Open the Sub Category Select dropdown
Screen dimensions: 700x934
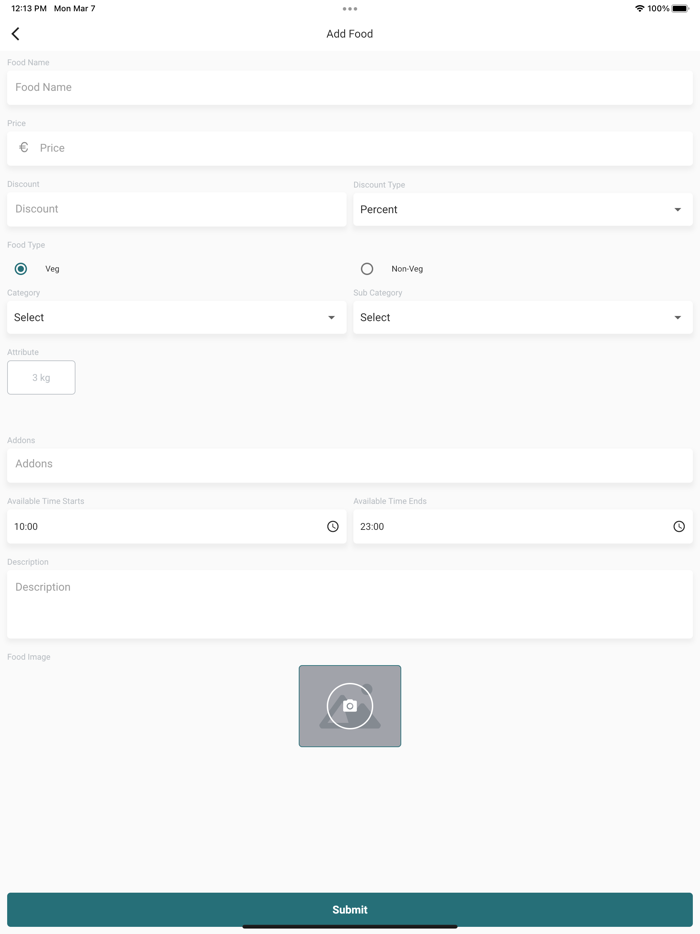pos(522,317)
